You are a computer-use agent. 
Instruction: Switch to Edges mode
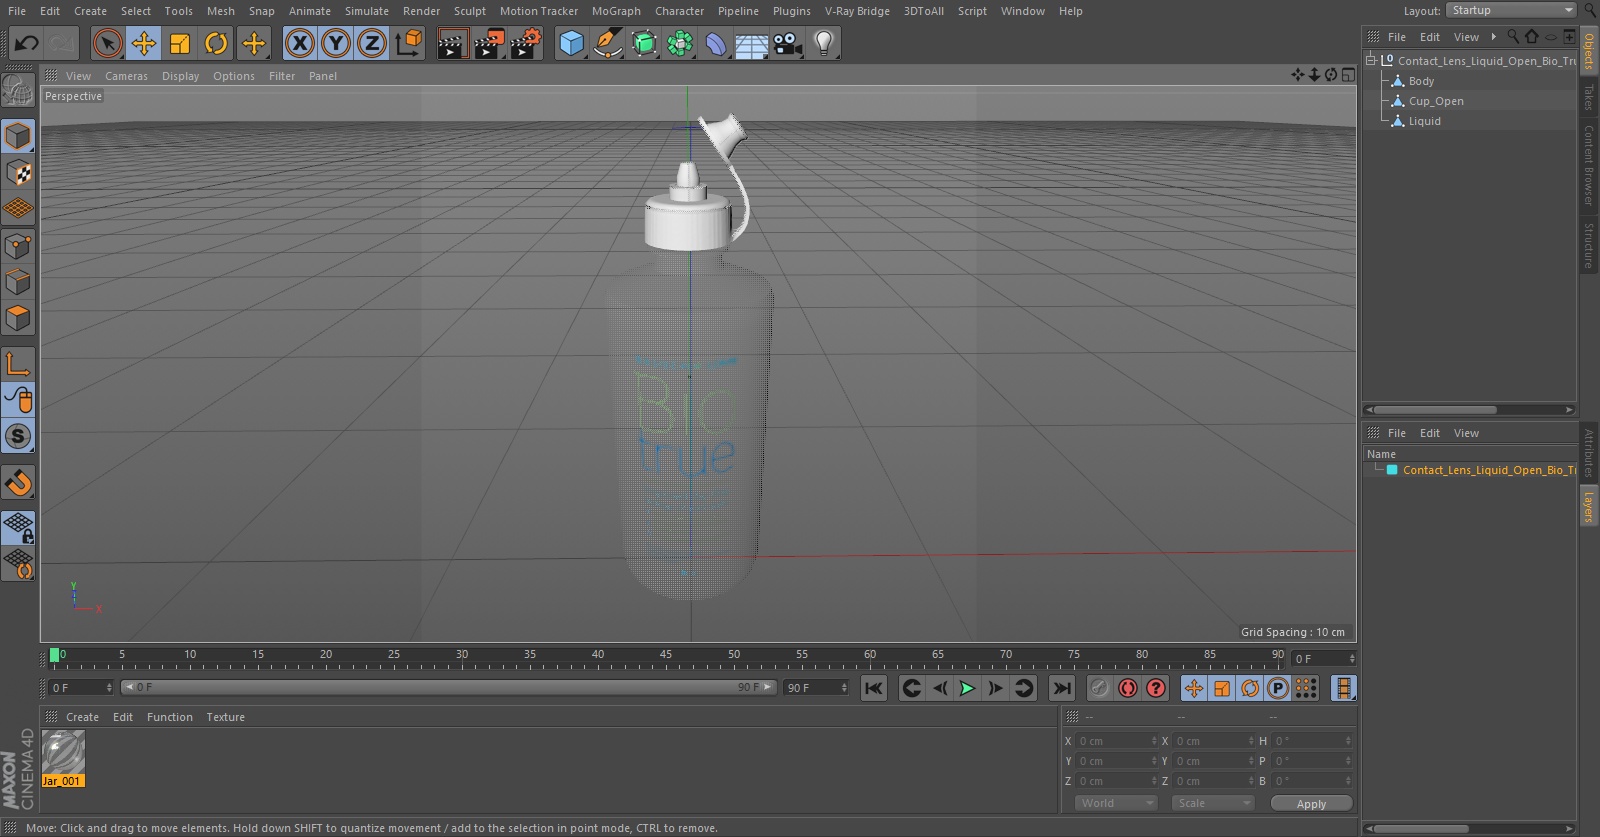pyautogui.click(x=18, y=282)
